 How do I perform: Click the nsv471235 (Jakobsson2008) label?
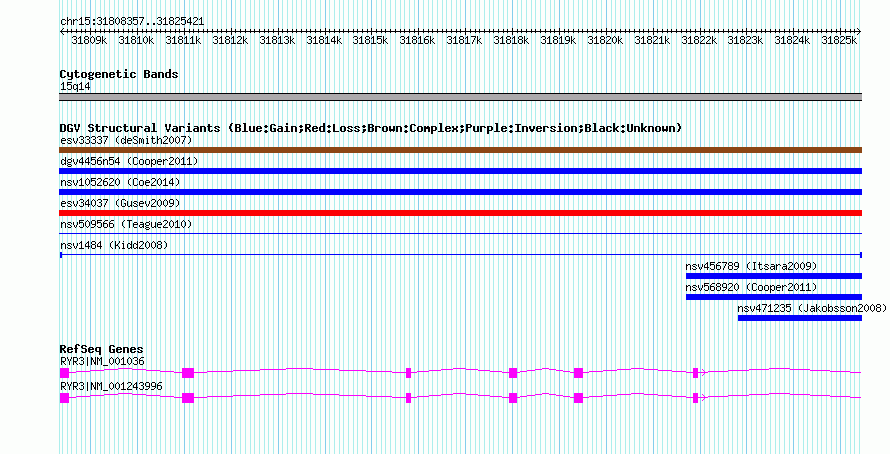812,308
